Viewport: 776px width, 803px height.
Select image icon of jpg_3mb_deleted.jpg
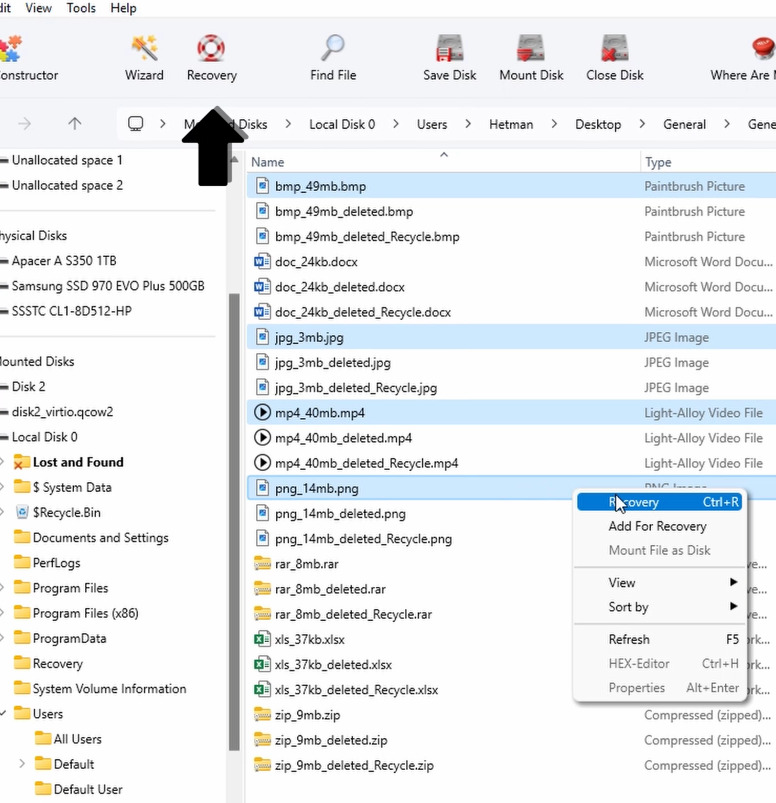pyautogui.click(x=262, y=362)
